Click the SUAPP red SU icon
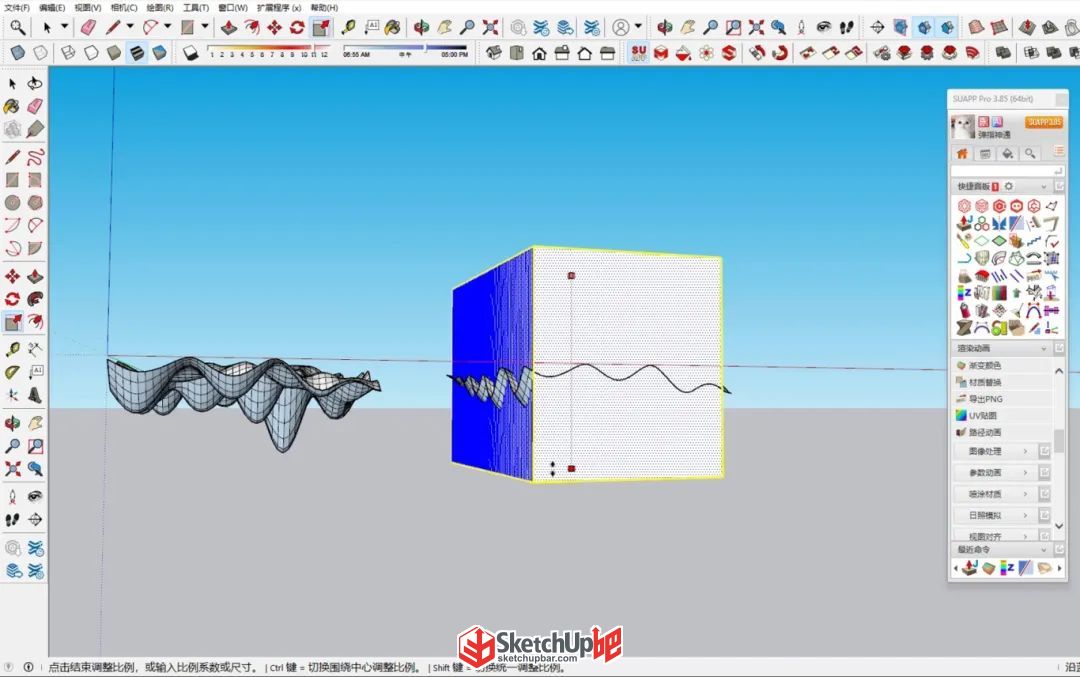Viewport: 1080px width, 677px height. (x=638, y=53)
